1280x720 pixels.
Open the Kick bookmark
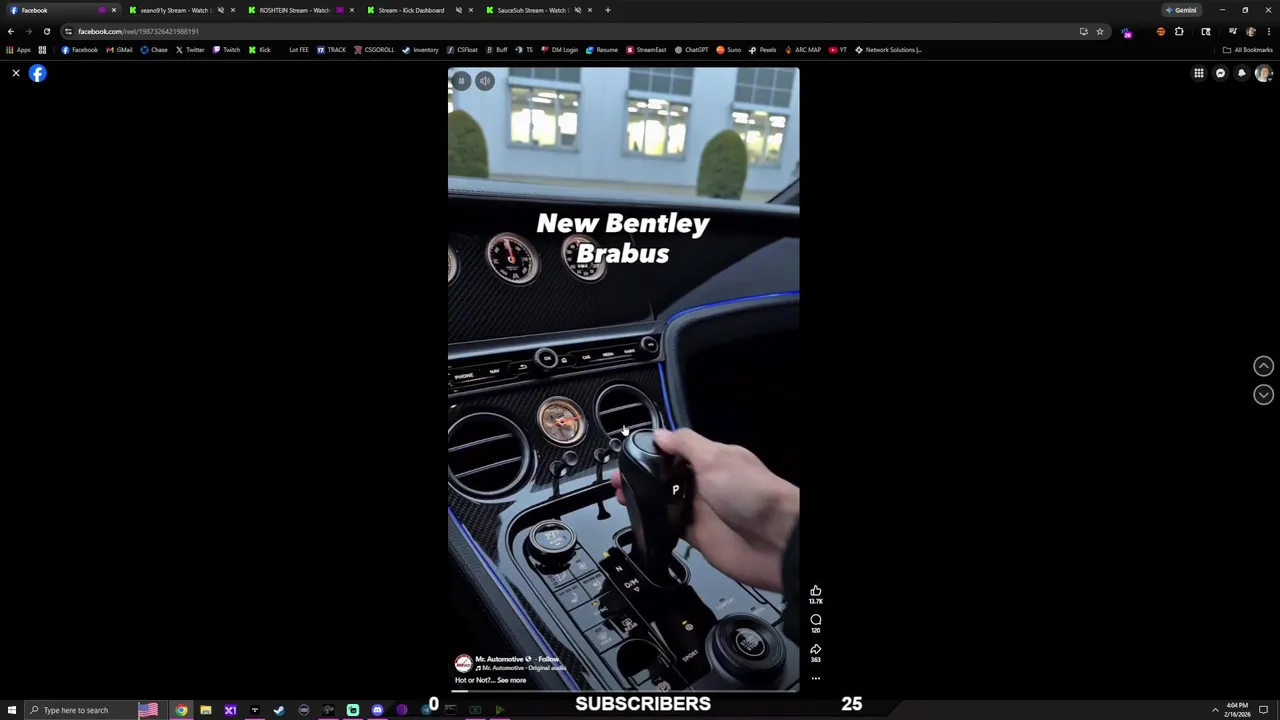[260, 50]
